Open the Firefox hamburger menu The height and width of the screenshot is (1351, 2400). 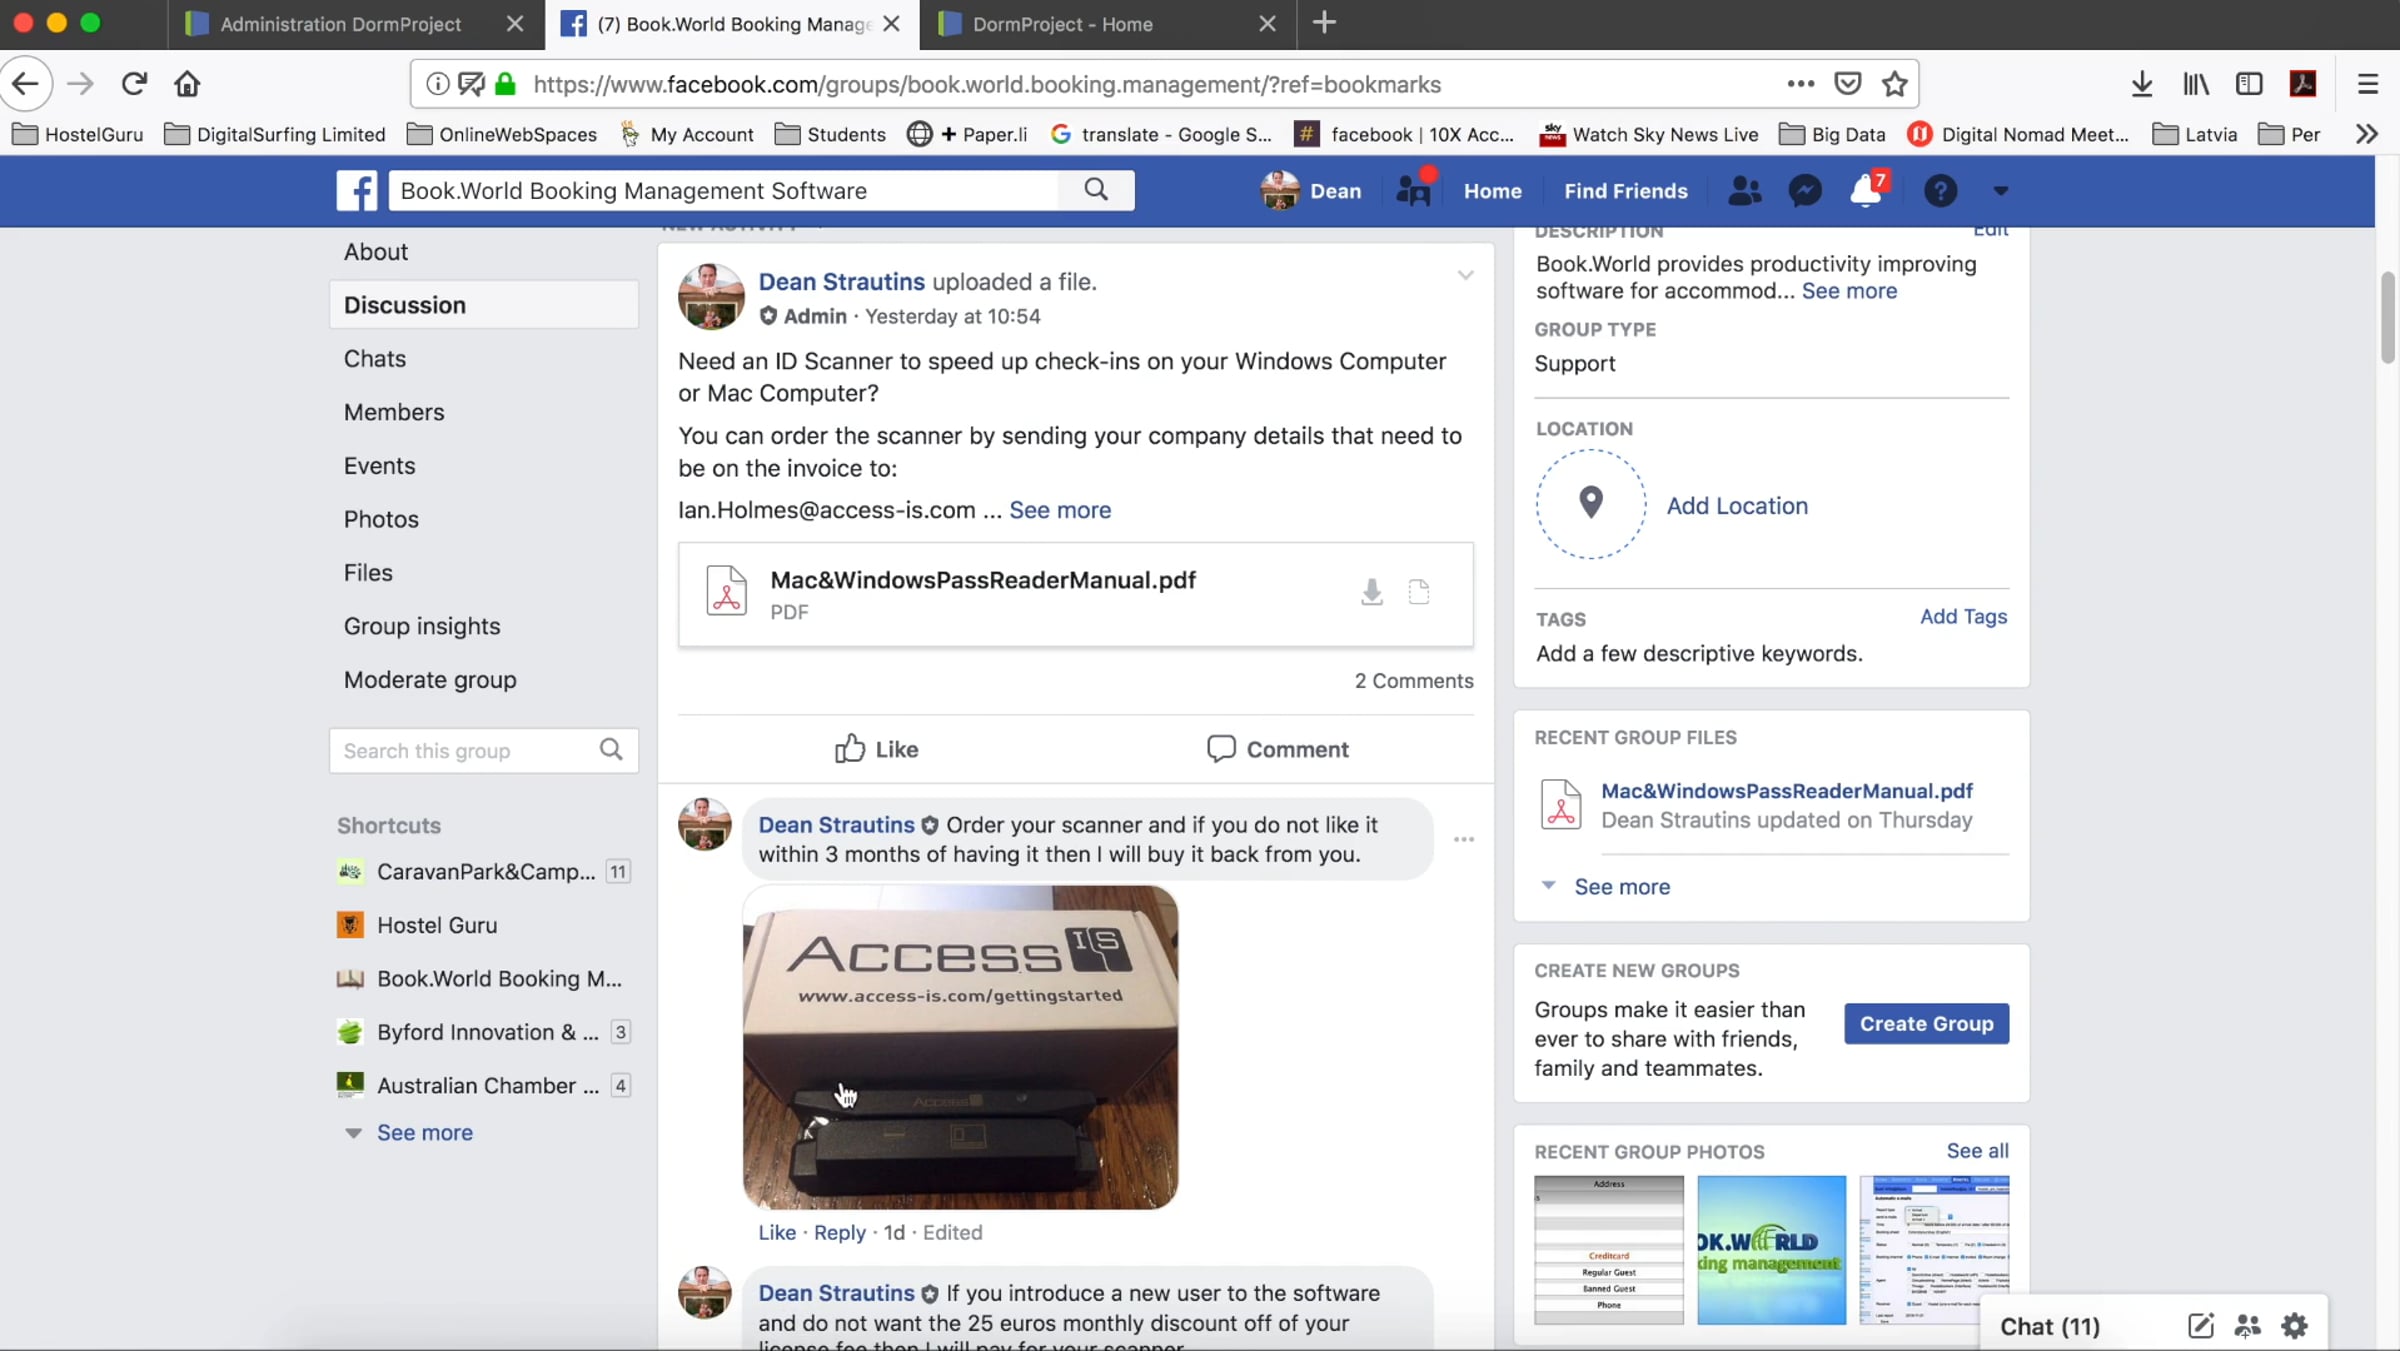coord(2367,84)
